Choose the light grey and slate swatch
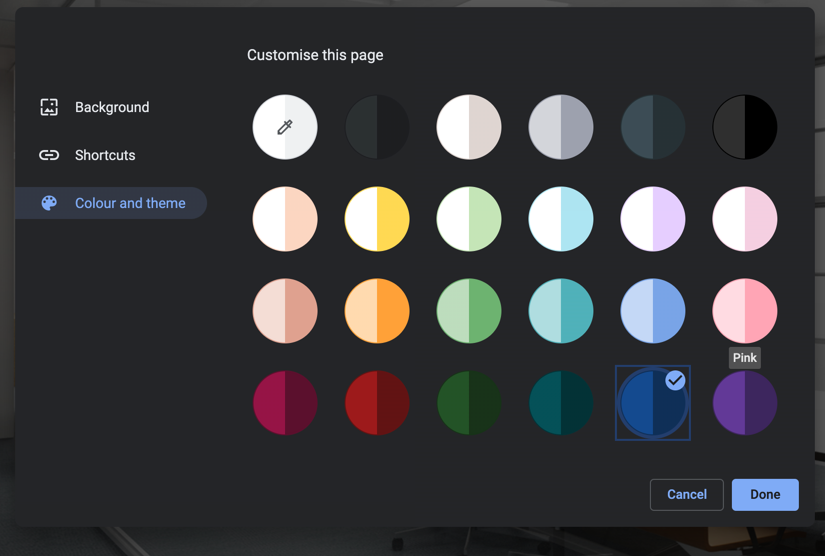The height and width of the screenshot is (556, 825). [561, 127]
